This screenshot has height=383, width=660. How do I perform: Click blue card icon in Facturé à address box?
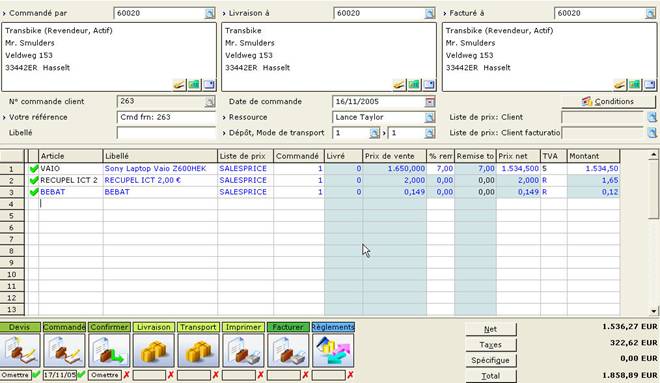650,85
